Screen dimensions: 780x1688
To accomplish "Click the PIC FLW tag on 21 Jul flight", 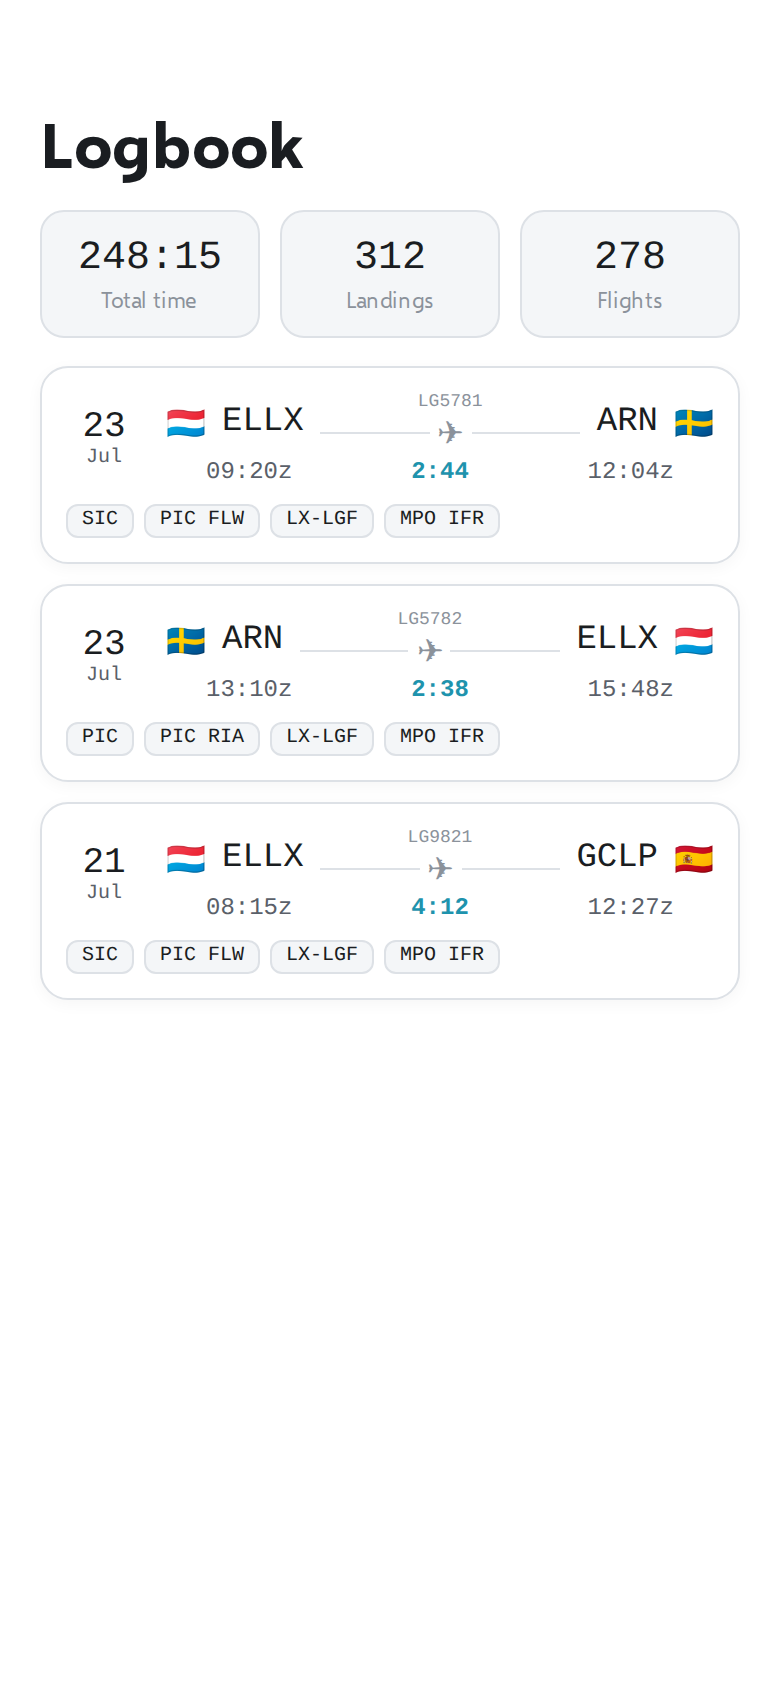I will pyautogui.click(x=202, y=956).
